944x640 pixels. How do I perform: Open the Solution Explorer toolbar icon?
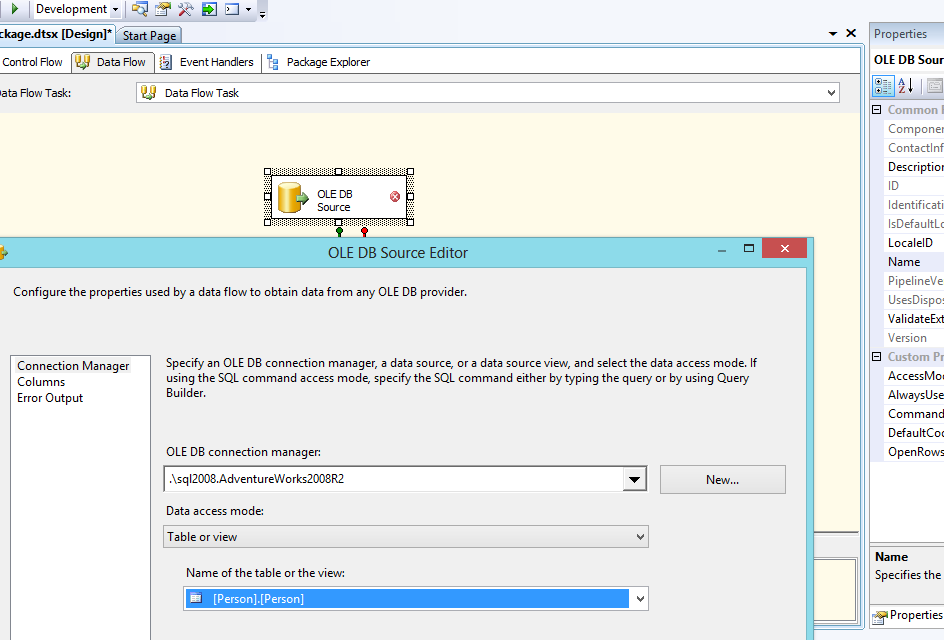pos(140,9)
